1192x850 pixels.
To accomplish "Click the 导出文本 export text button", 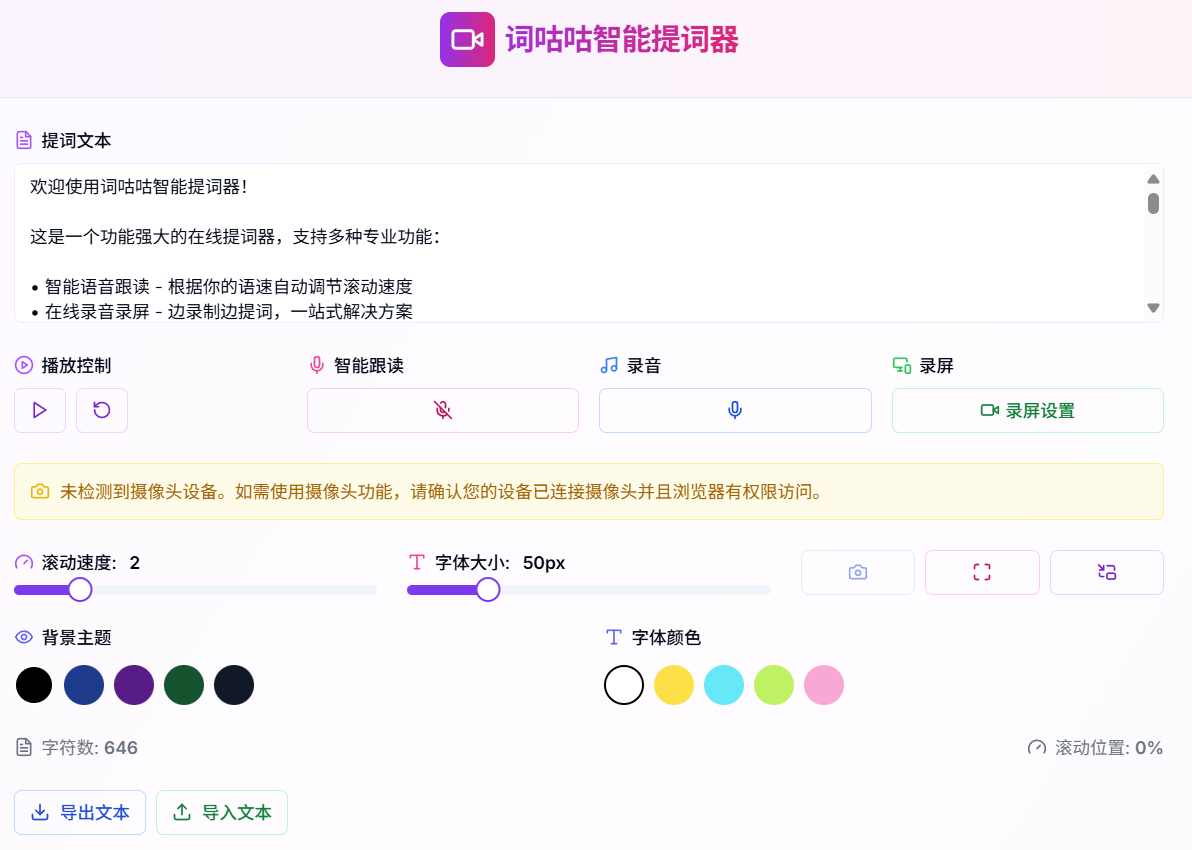I will click(80, 813).
